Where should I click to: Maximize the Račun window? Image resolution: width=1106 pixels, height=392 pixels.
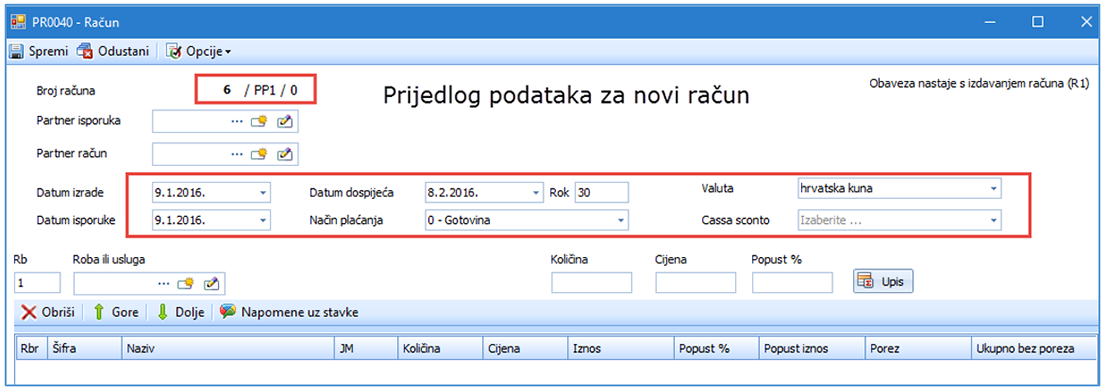(x=1038, y=22)
